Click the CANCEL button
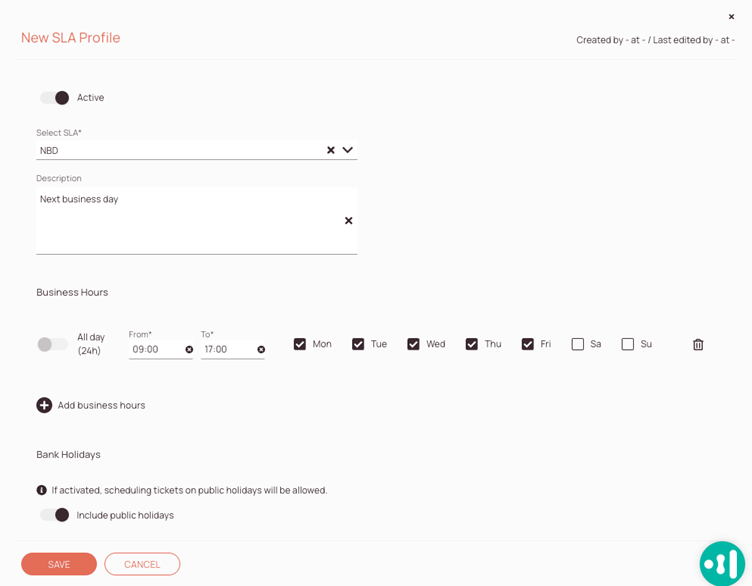The image size is (752, 586). click(142, 564)
